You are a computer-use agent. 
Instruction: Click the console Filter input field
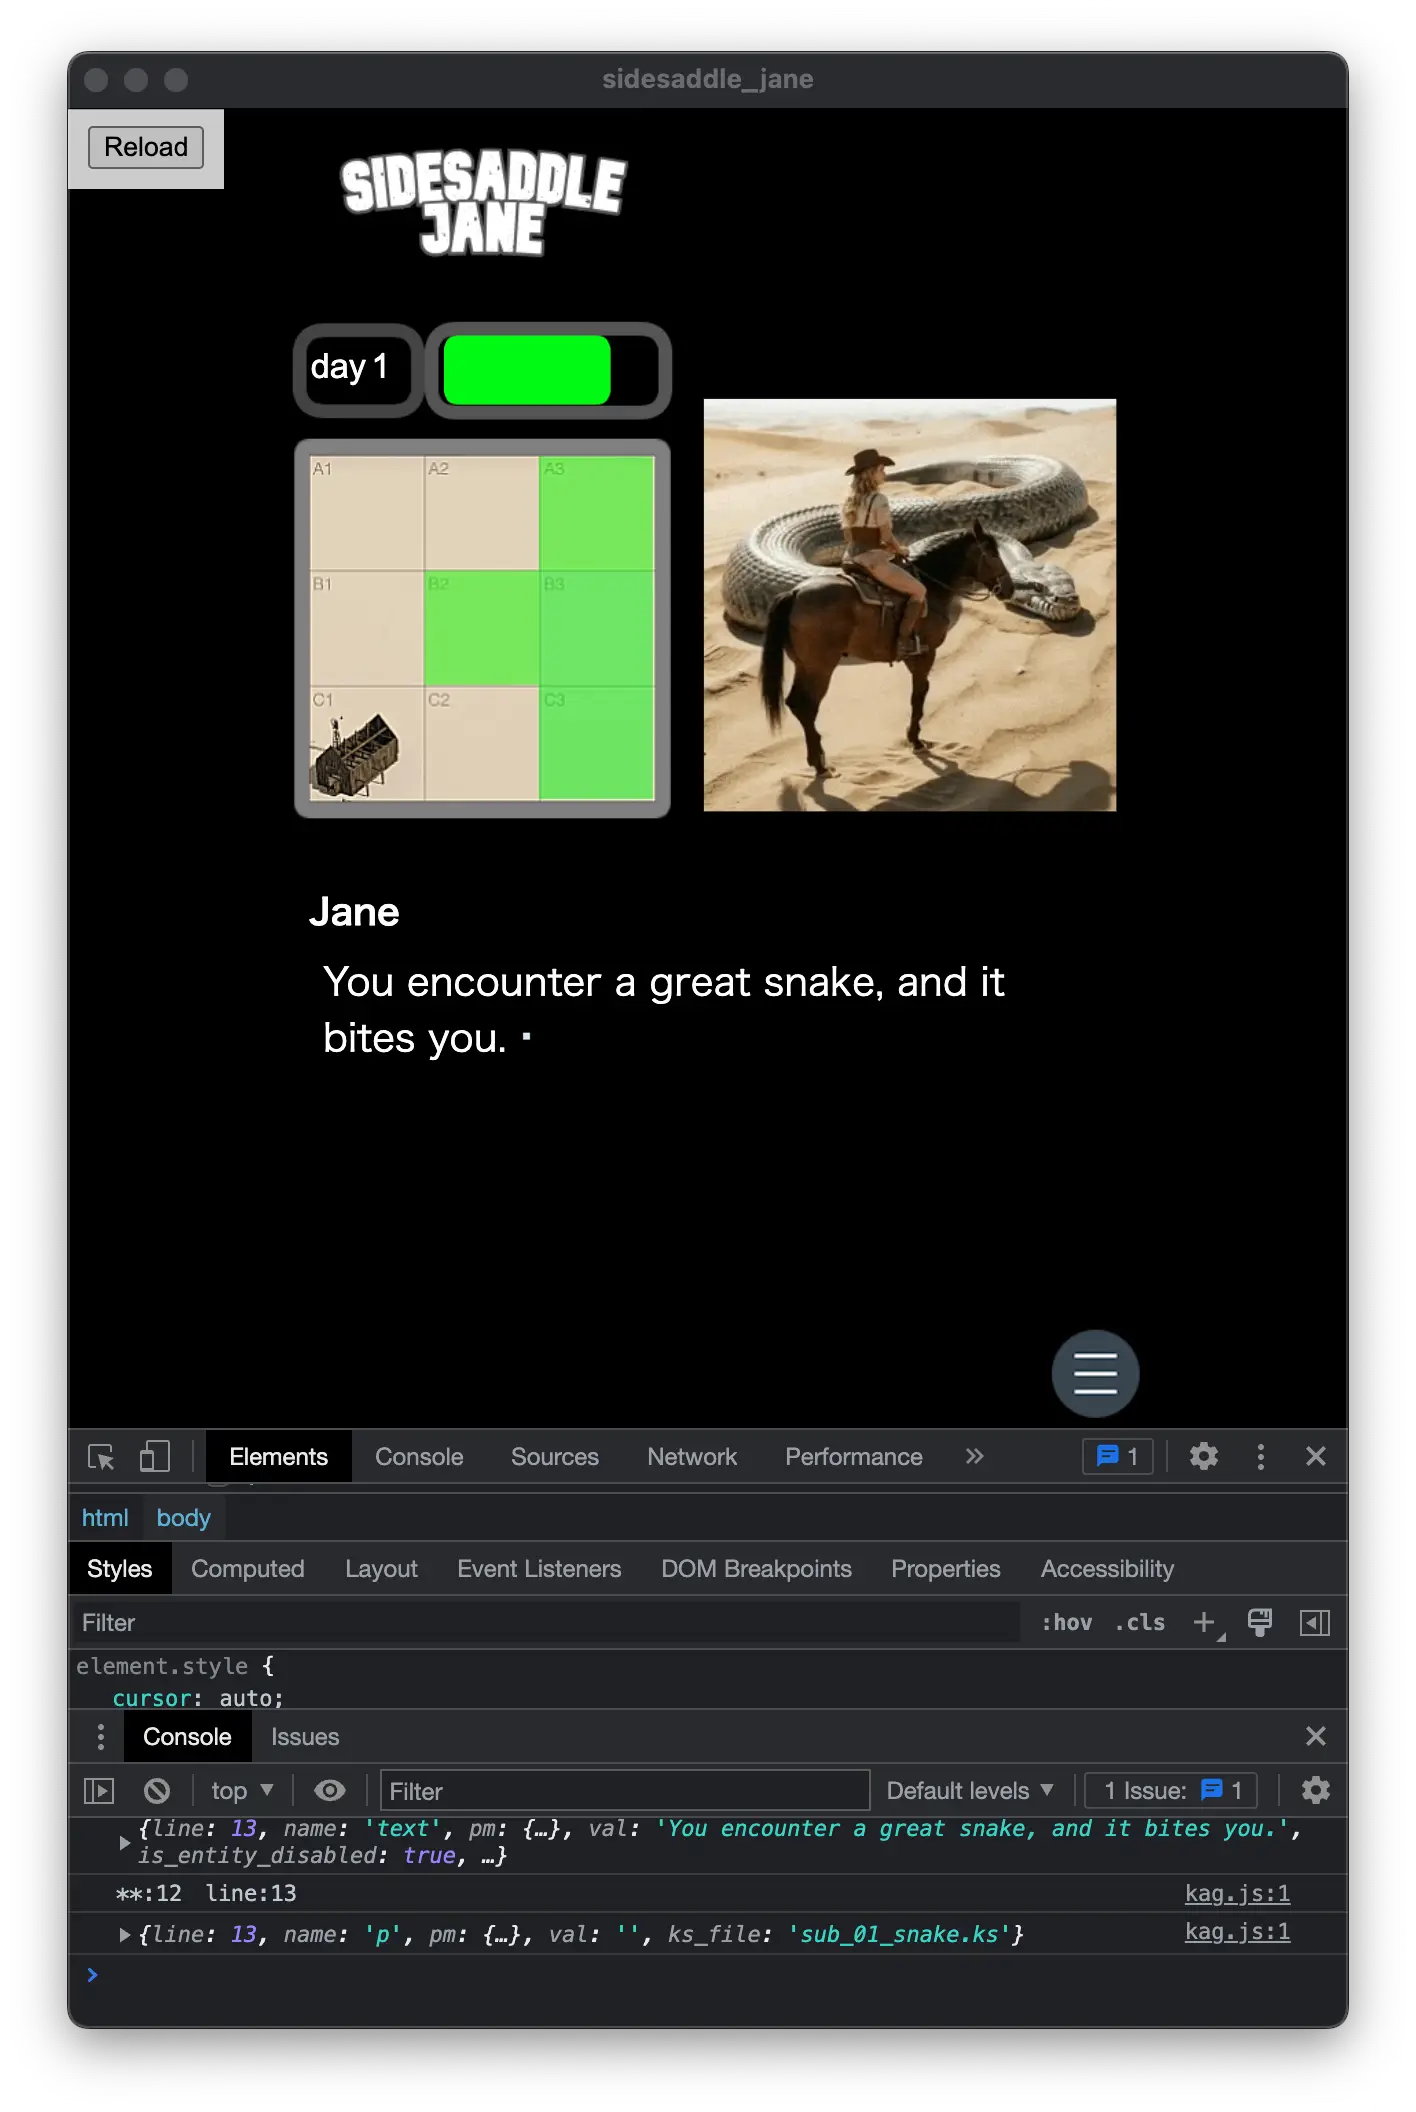(x=625, y=1791)
